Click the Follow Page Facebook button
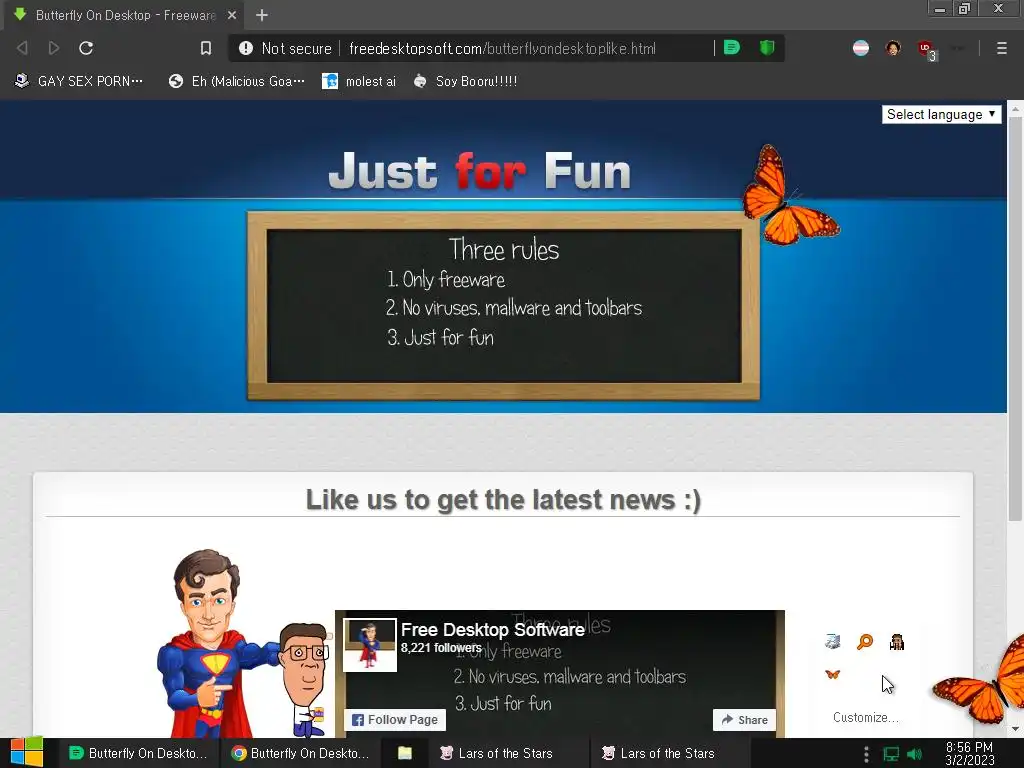Screen dimensions: 1024x768 395,720
